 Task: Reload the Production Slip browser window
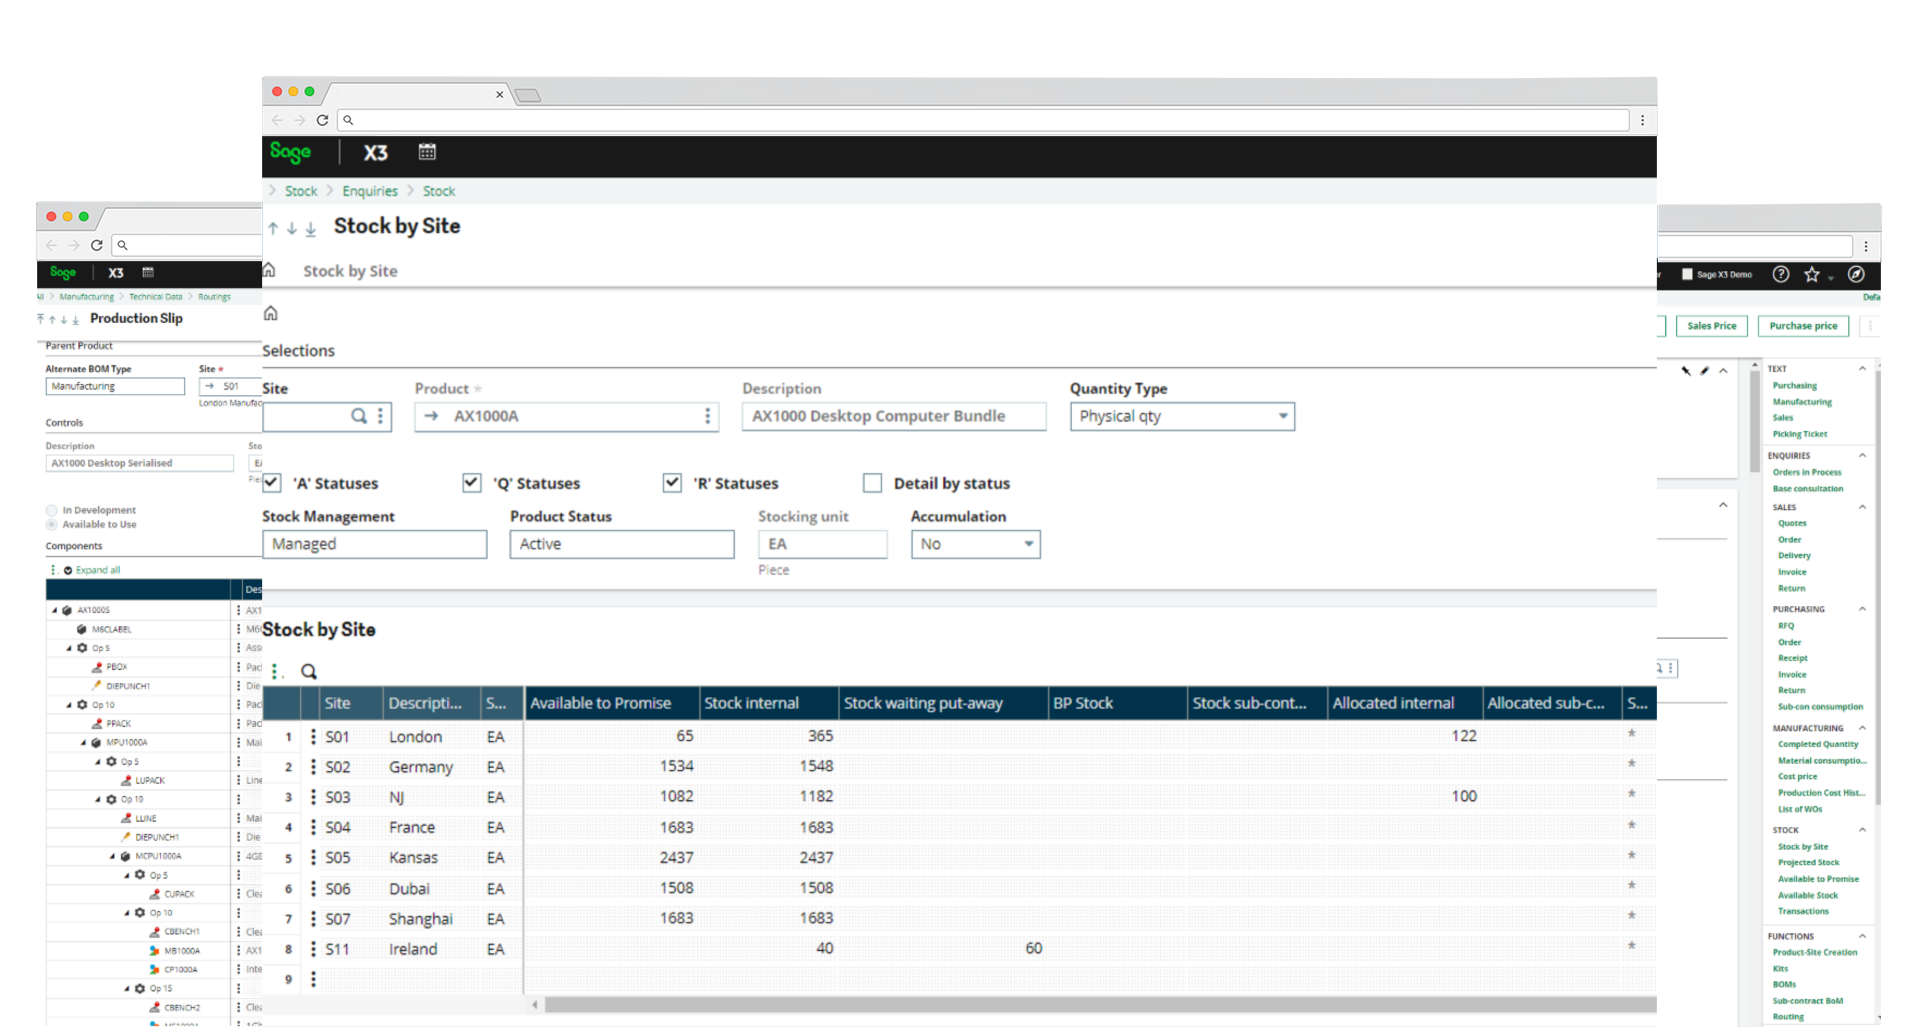pyautogui.click(x=97, y=245)
